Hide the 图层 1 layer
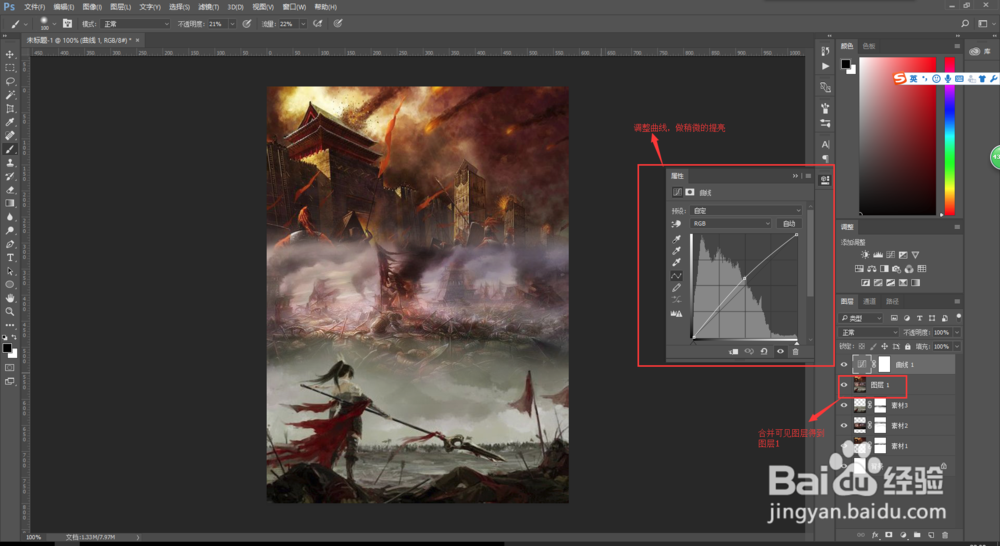1000x546 pixels. (844, 385)
